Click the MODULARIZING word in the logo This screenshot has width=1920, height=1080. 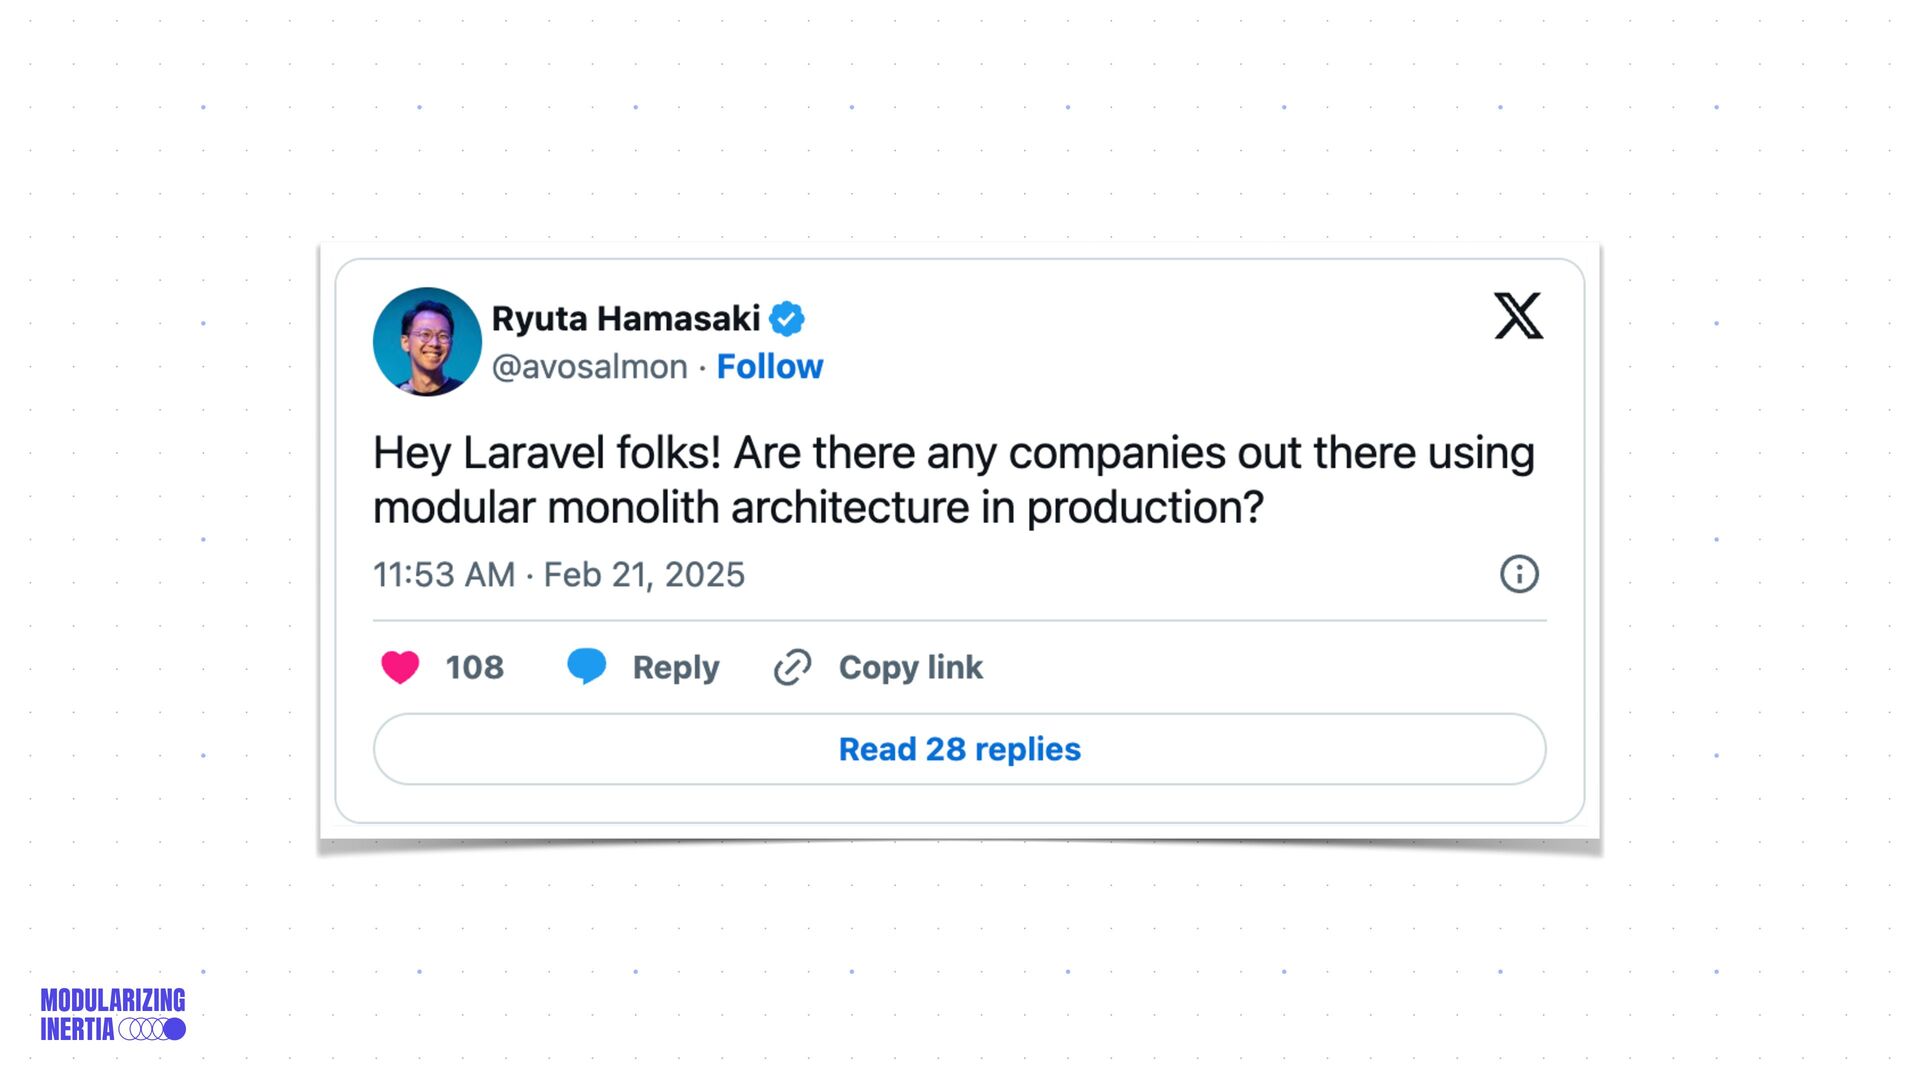[x=113, y=1000]
